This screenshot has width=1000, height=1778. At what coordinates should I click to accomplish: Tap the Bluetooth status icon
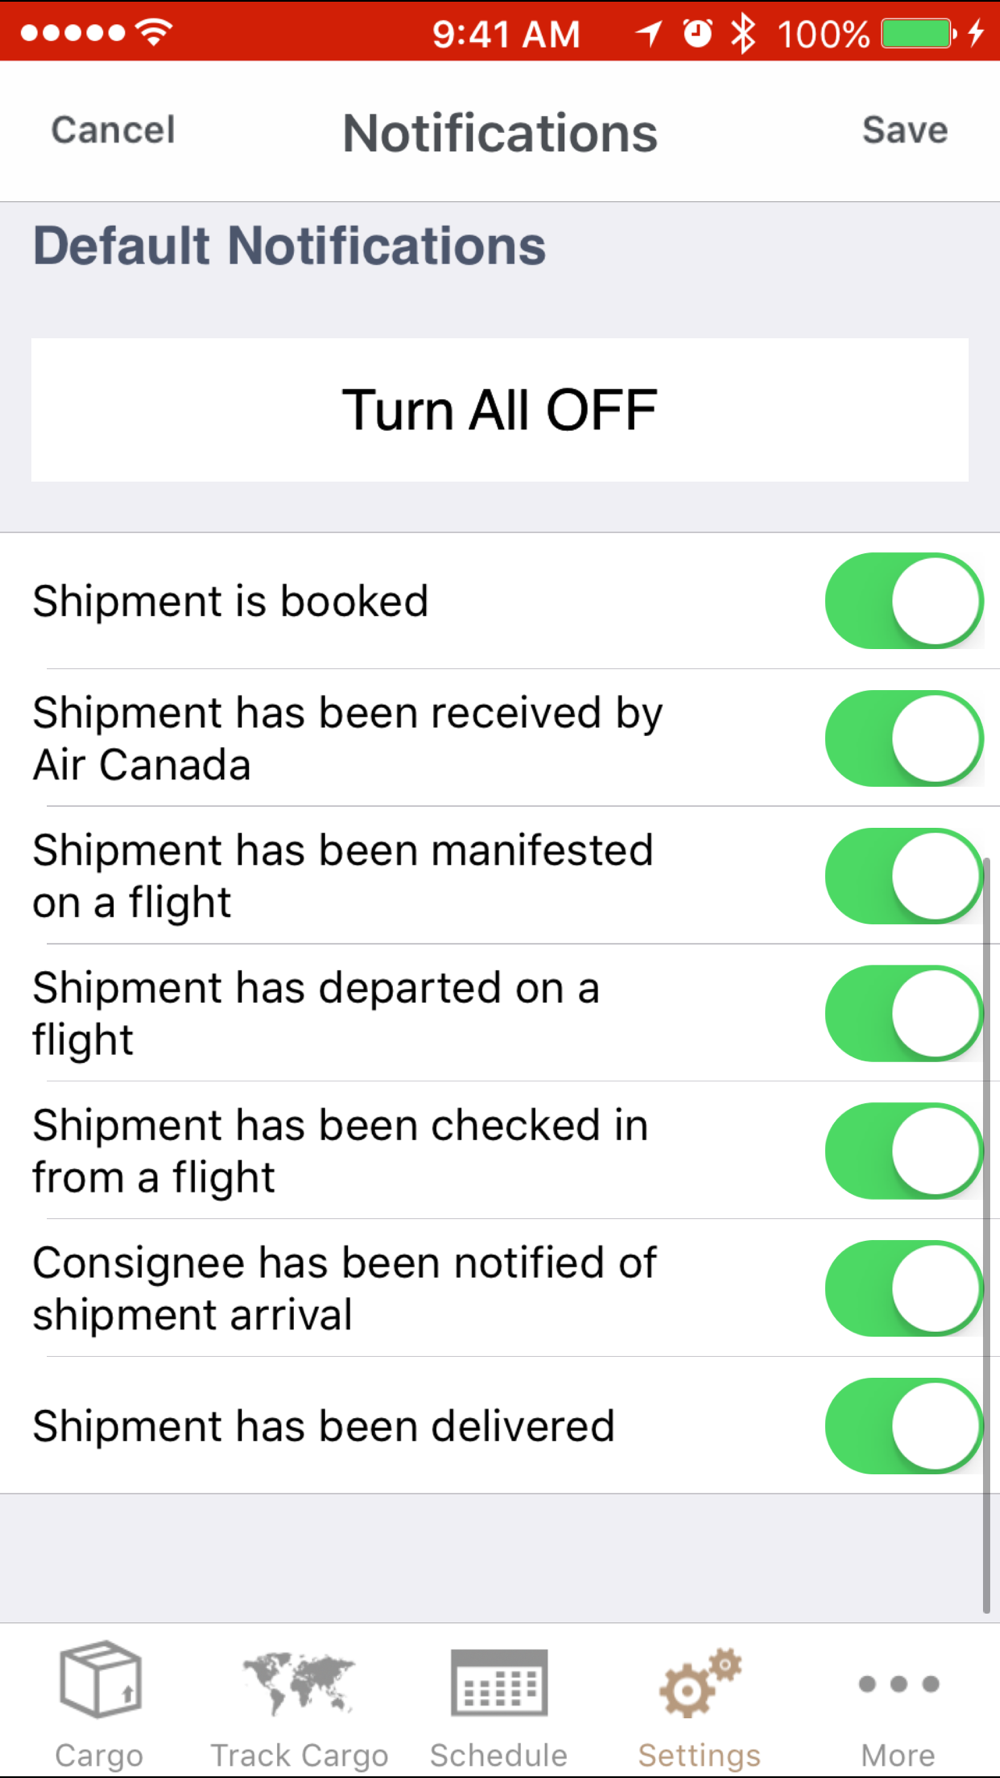[743, 34]
